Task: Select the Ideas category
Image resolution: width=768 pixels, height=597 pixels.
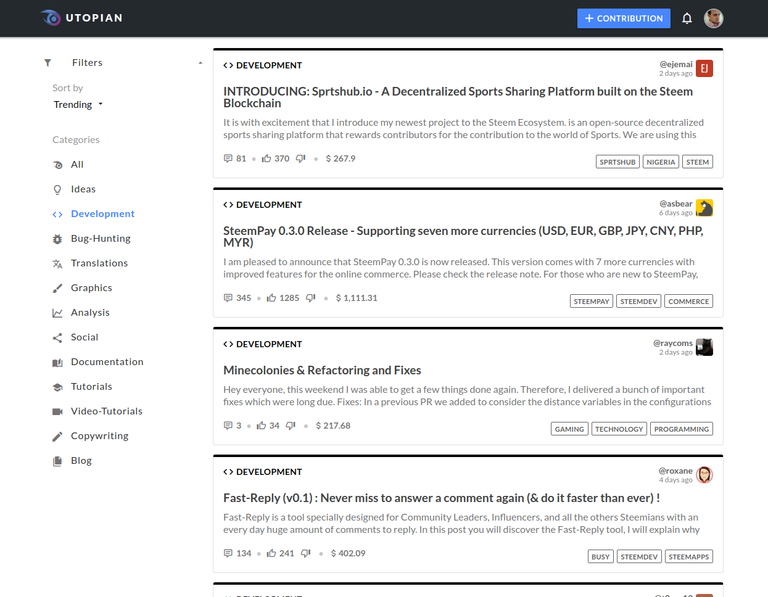Action: click(x=83, y=189)
